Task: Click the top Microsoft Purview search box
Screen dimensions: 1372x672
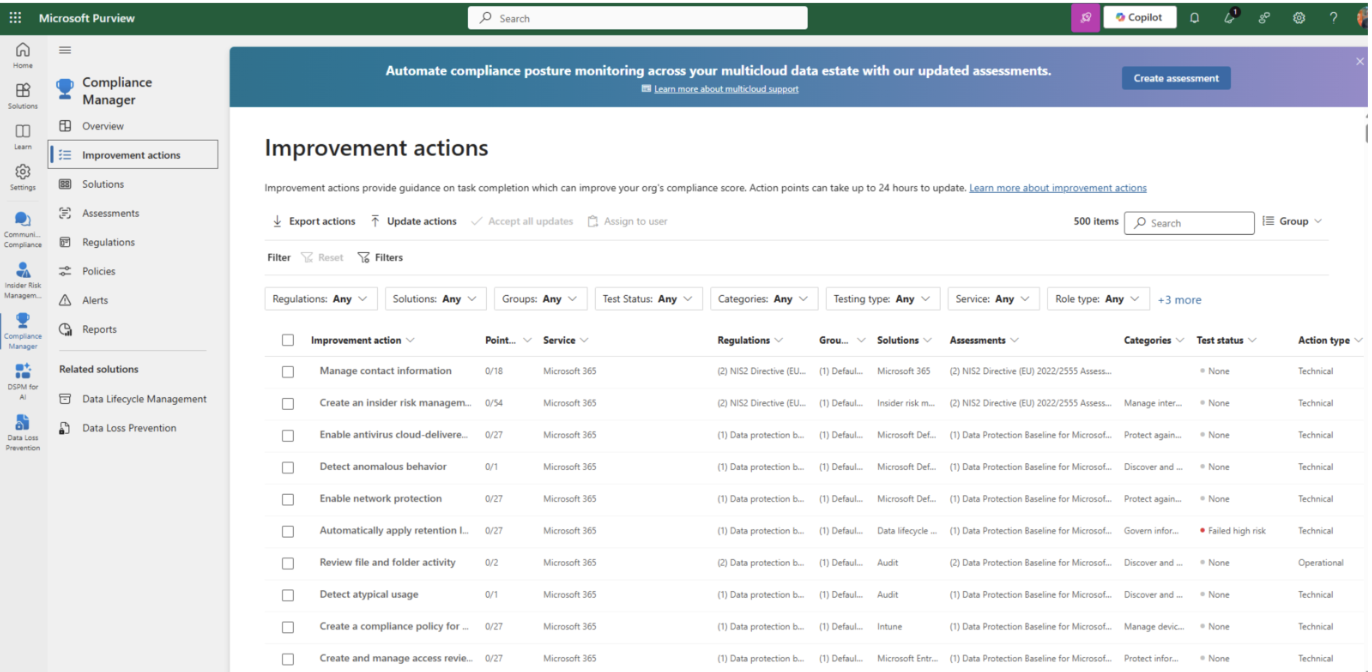Action: pos(638,18)
